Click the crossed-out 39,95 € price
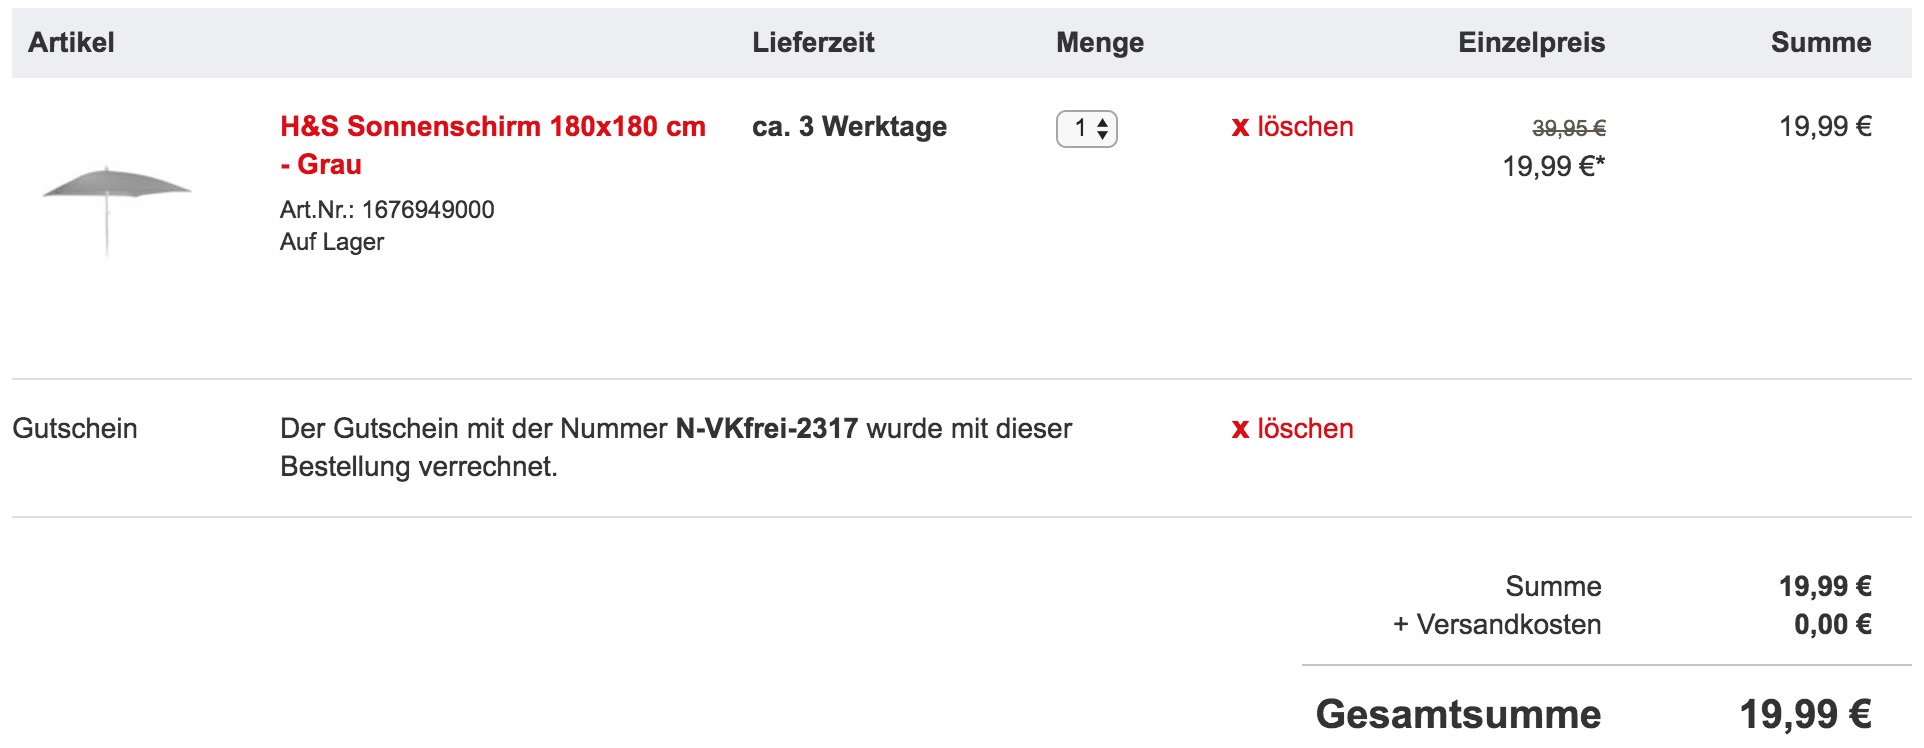 coord(1568,128)
